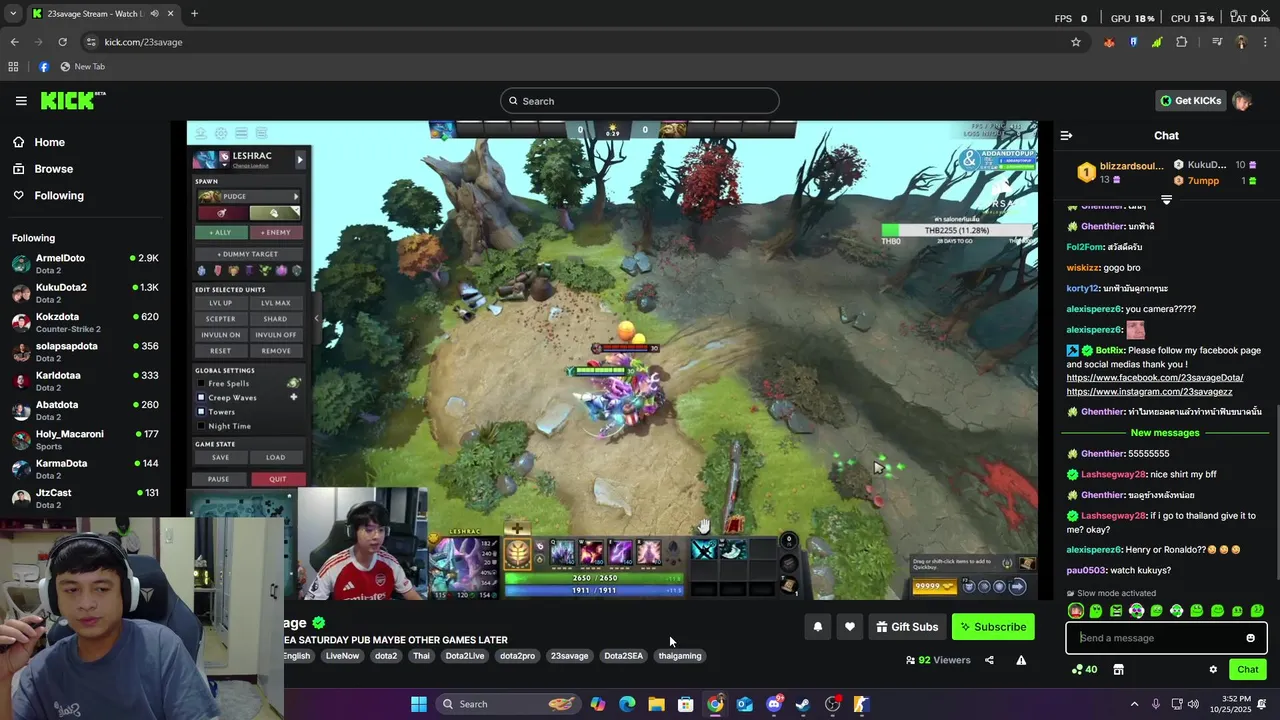The width and height of the screenshot is (1280, 720).
Task: Click the Dota2SEA tag
Action: (x=623, y=656)
